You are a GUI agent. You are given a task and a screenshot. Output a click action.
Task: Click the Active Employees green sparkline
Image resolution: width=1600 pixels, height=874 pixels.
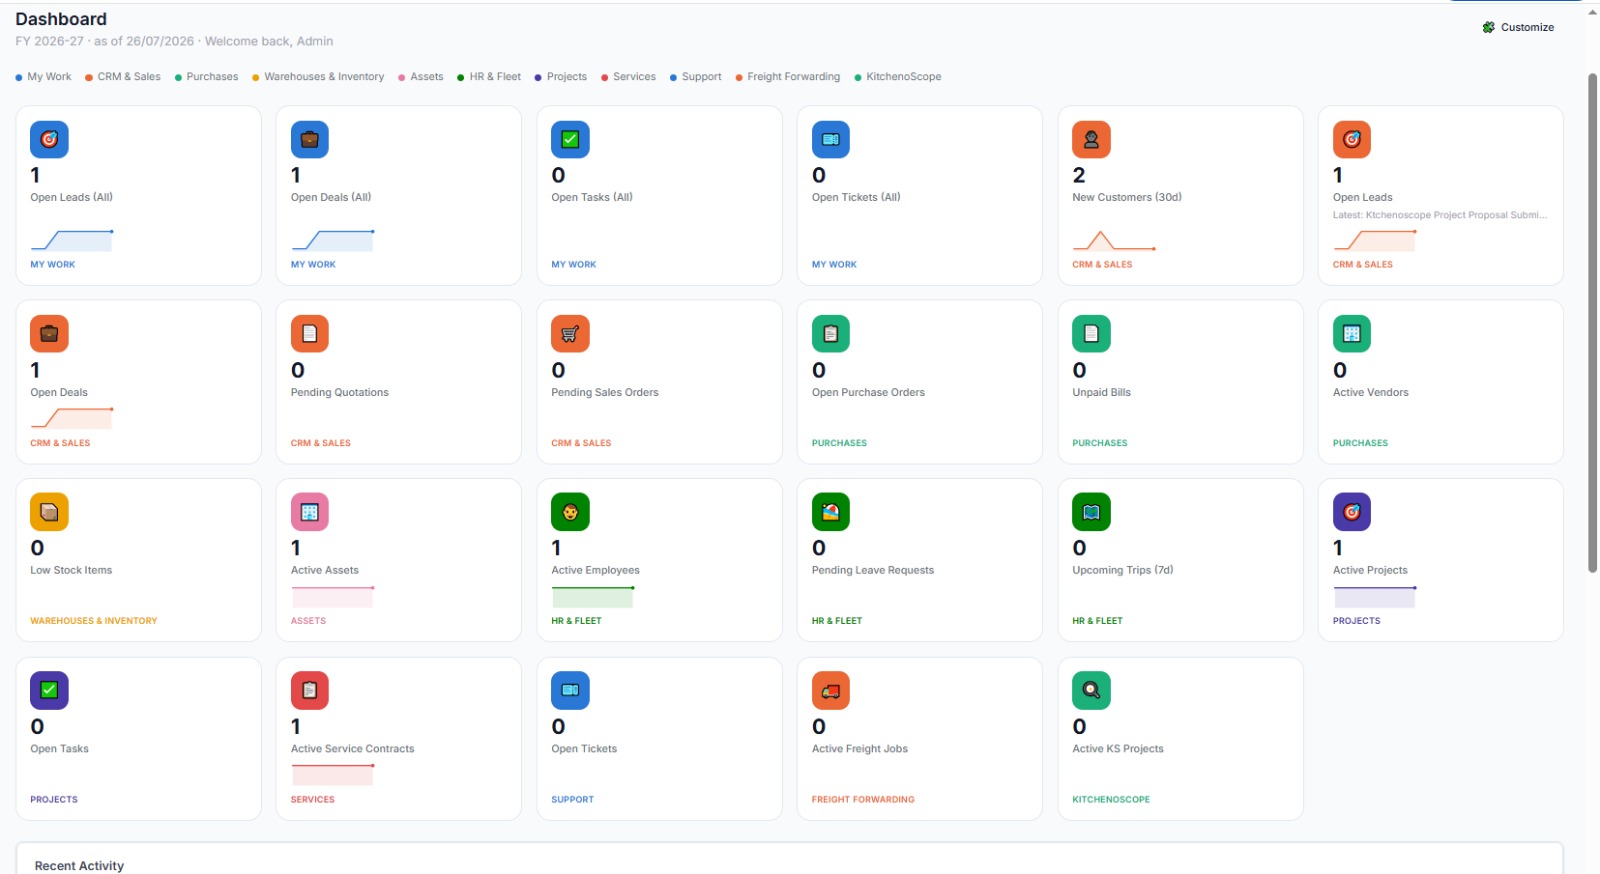coord(593,597)
